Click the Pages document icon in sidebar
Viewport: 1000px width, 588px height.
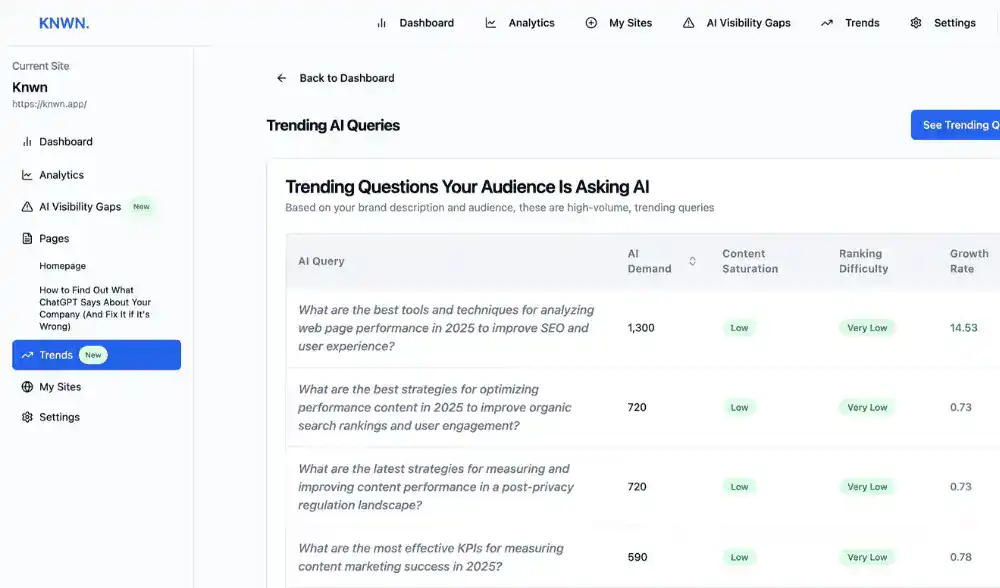pos(27,239)
